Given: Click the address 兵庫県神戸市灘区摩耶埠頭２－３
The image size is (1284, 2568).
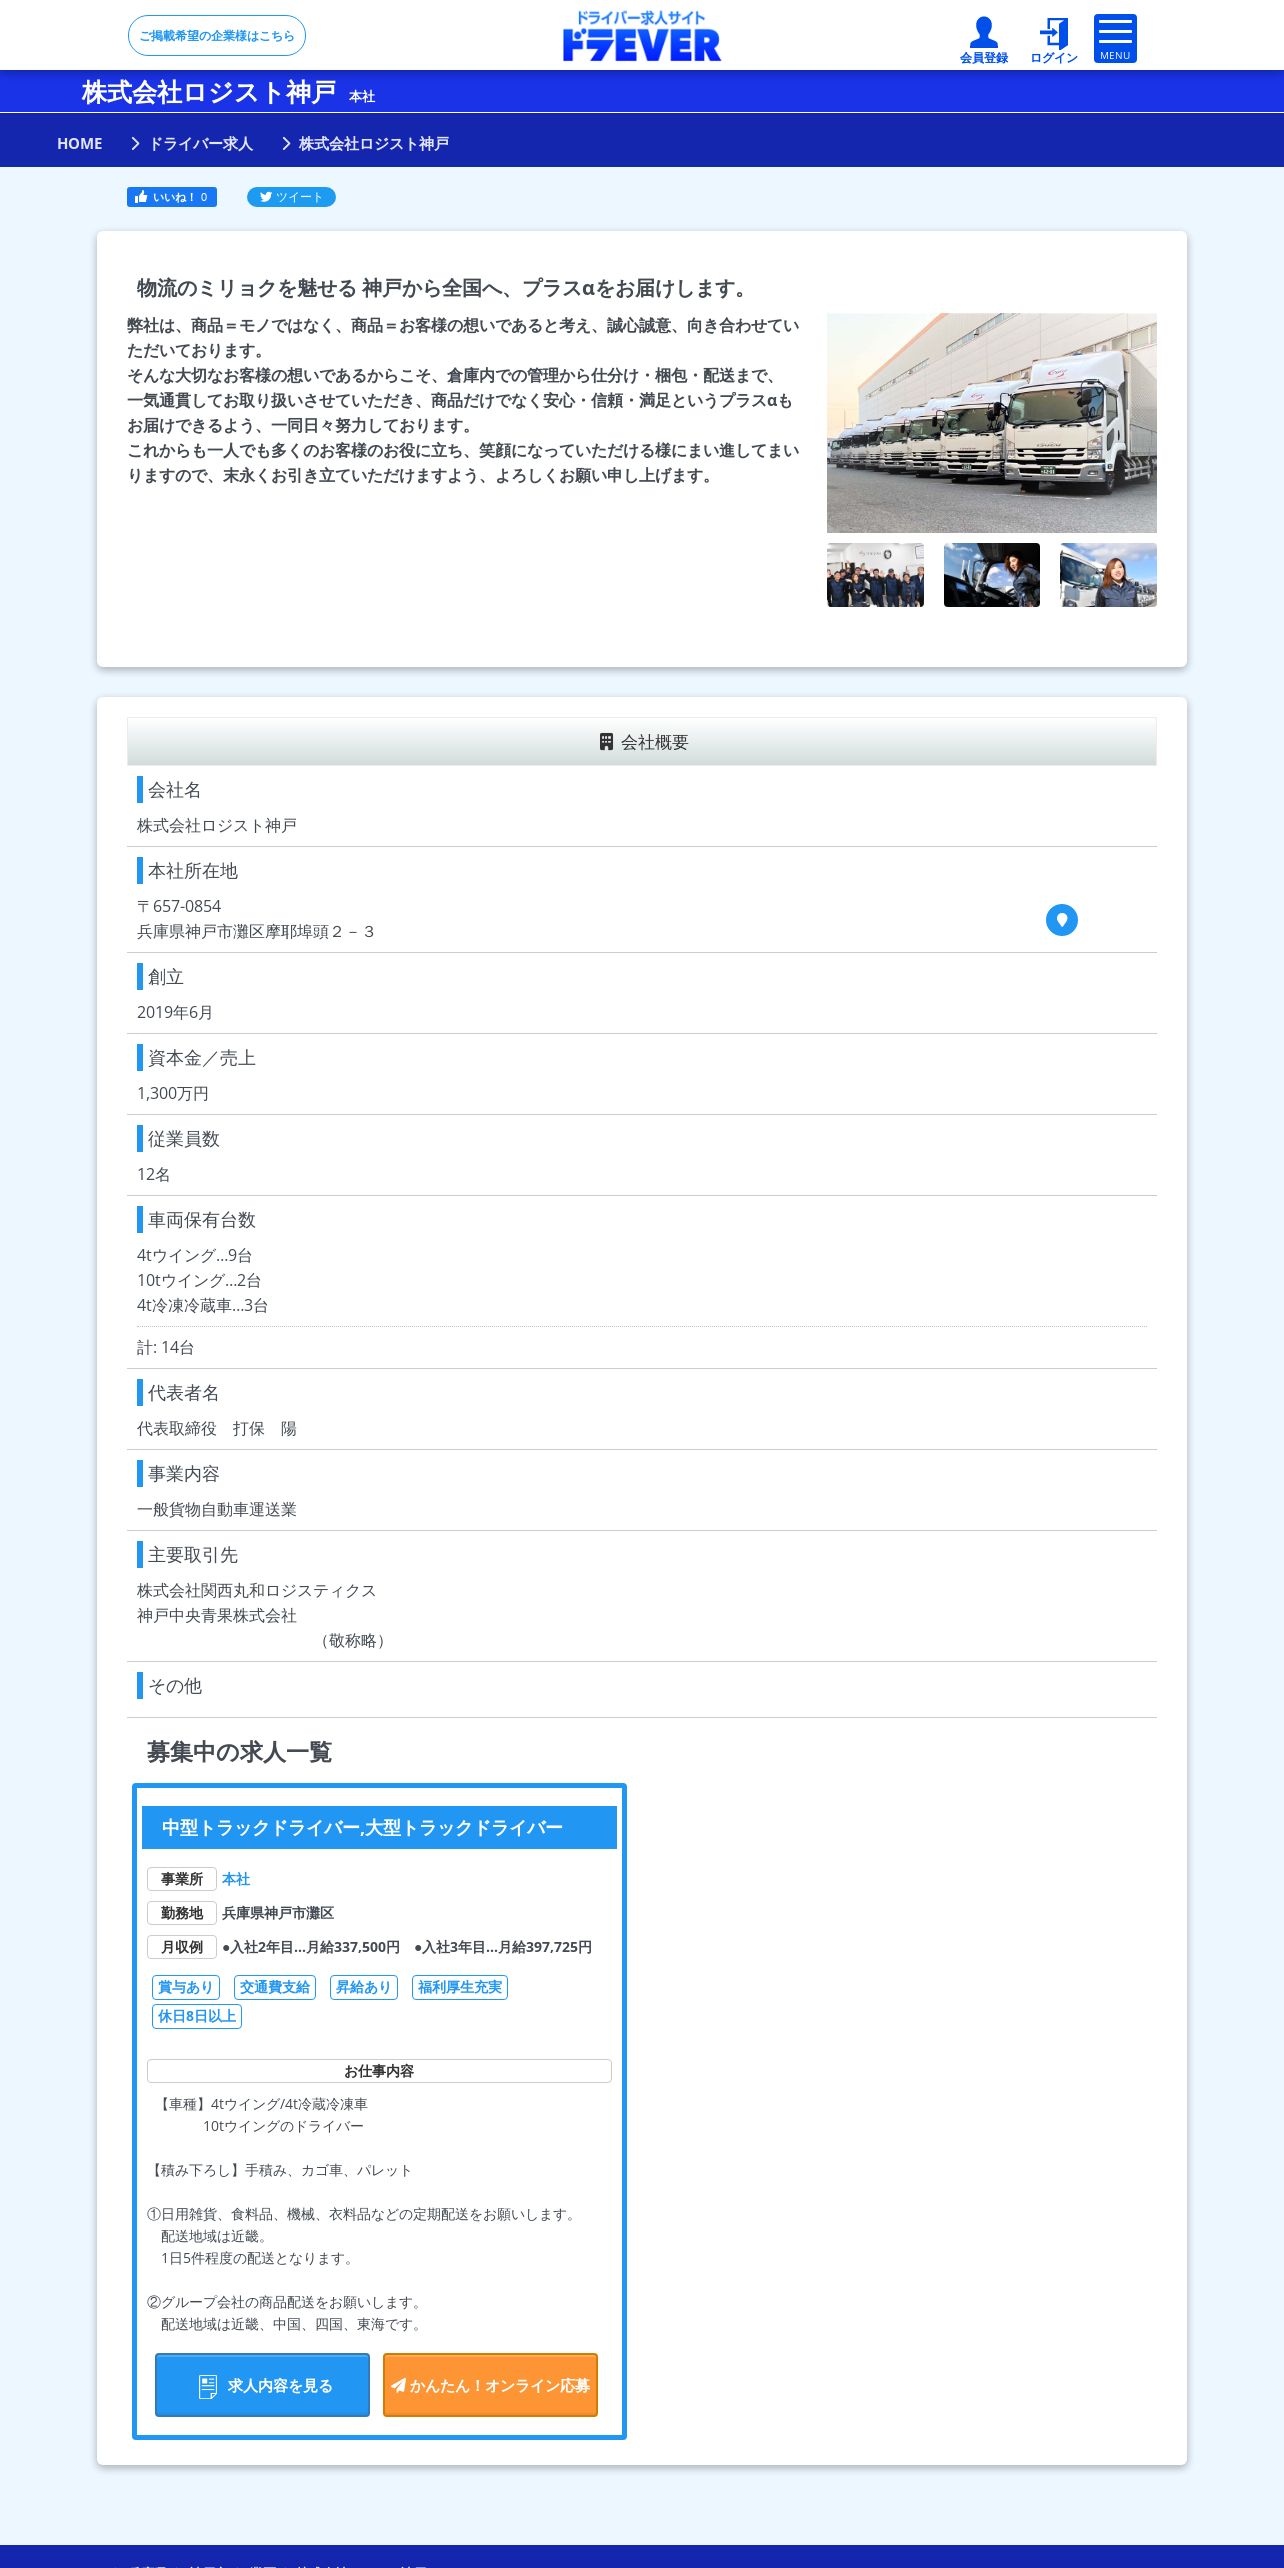Looking at the screenshot, I should tap(255, 931).
